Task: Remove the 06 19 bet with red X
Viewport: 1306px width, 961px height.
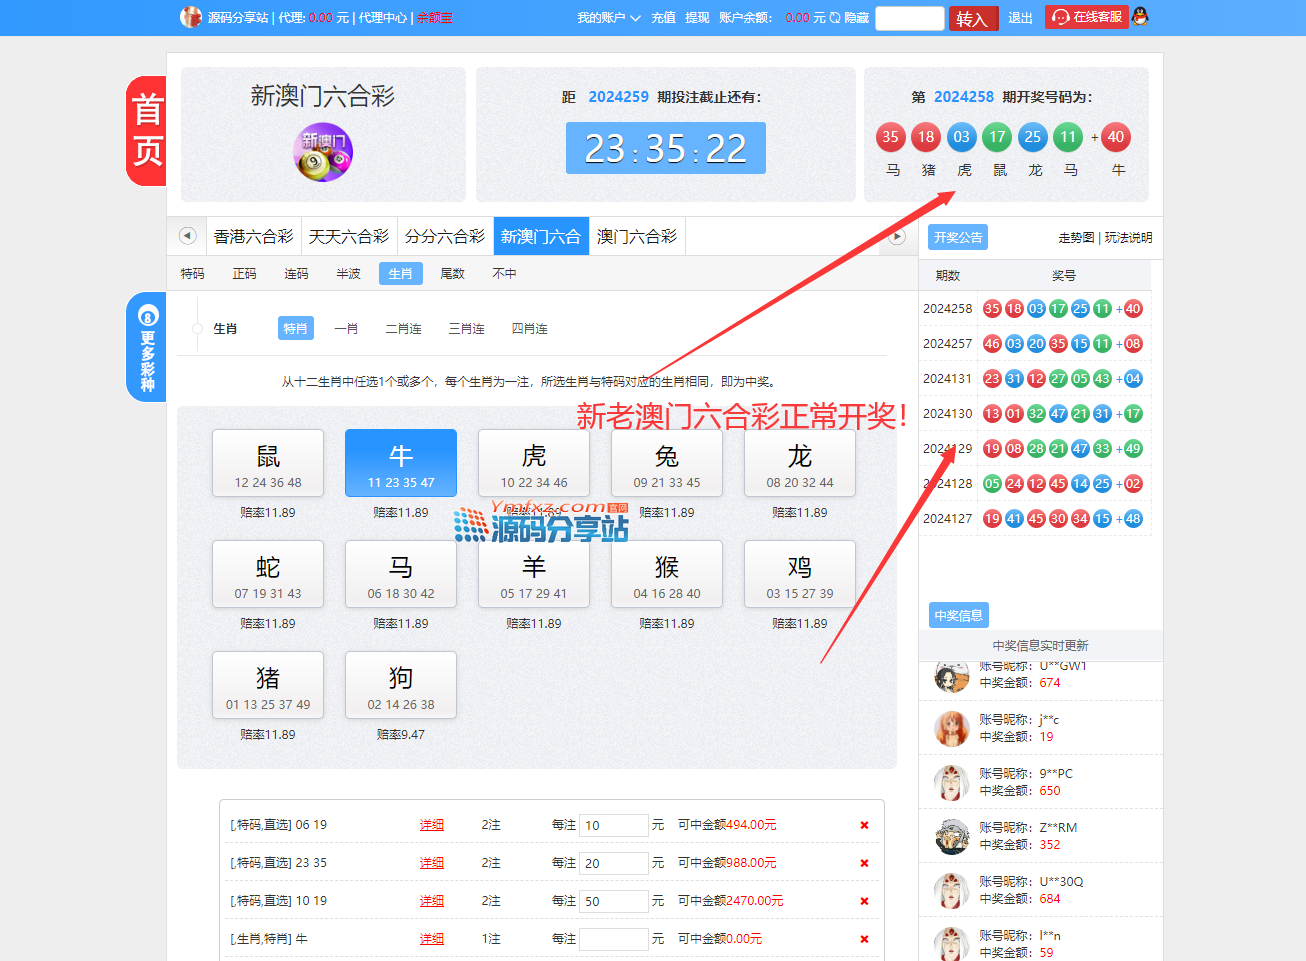Action: pos(864,825)
